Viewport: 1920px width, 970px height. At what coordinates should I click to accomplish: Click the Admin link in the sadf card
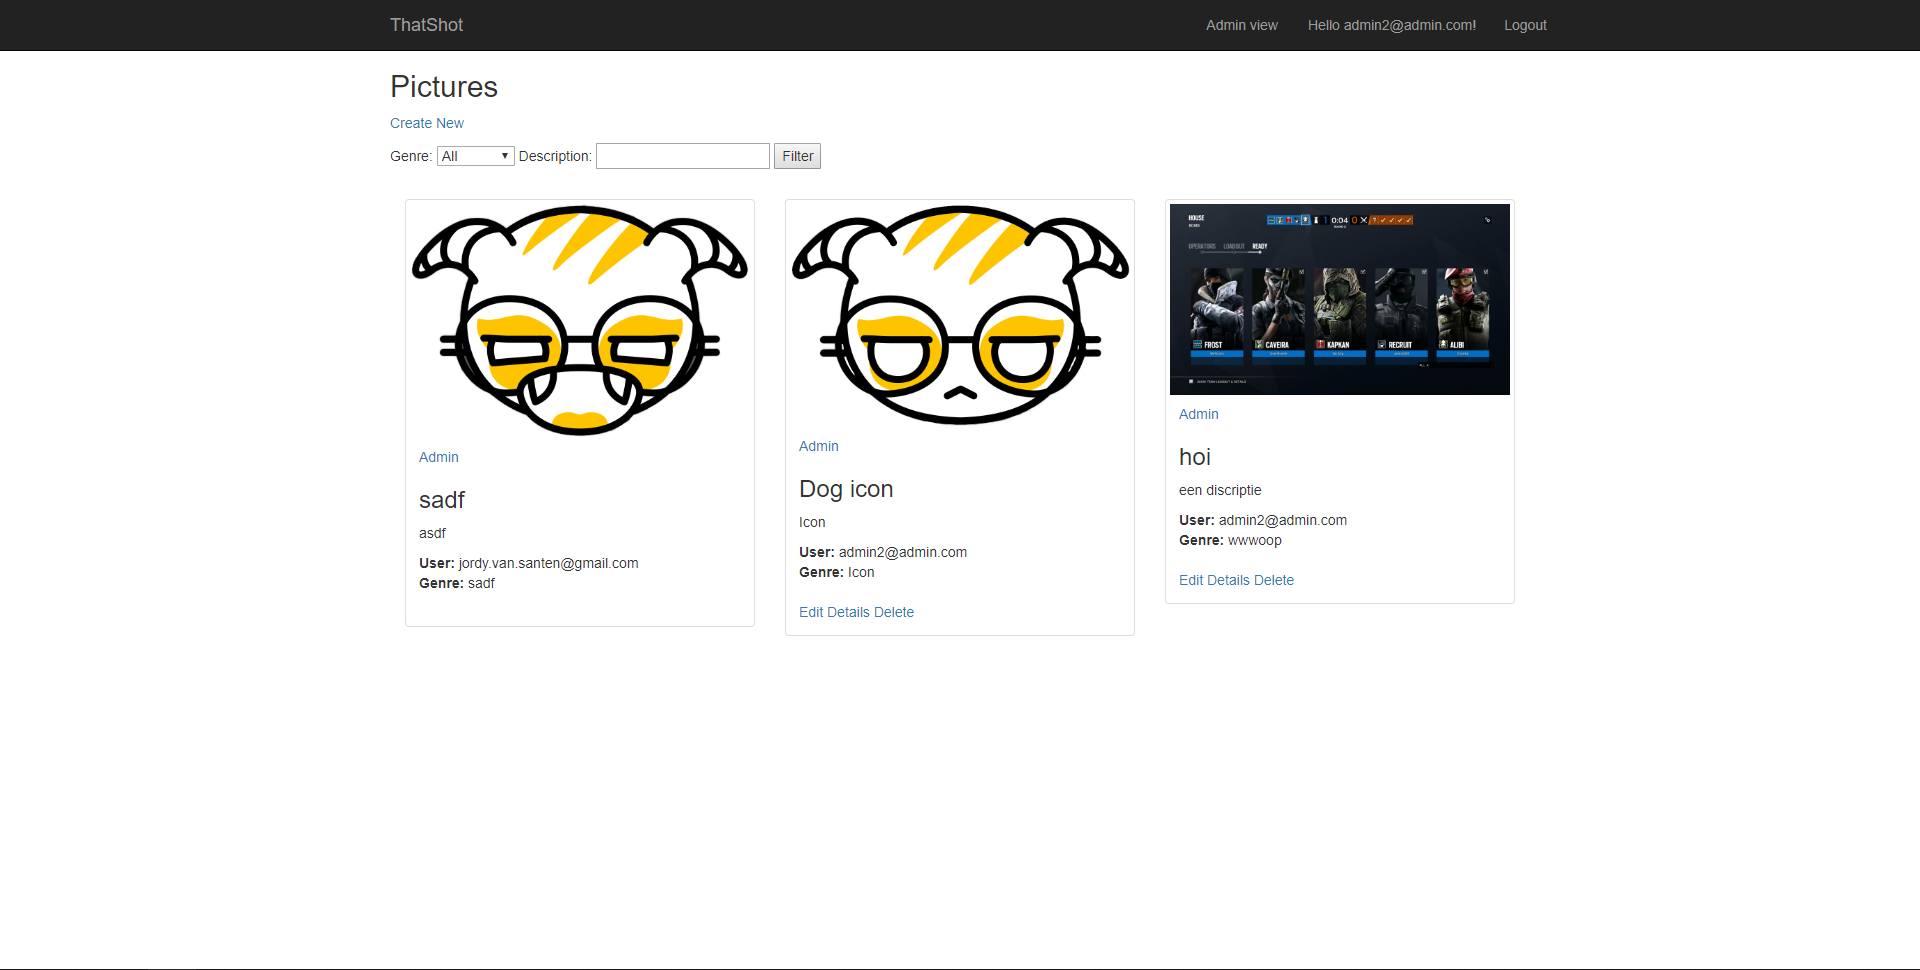tap(439, 457)
